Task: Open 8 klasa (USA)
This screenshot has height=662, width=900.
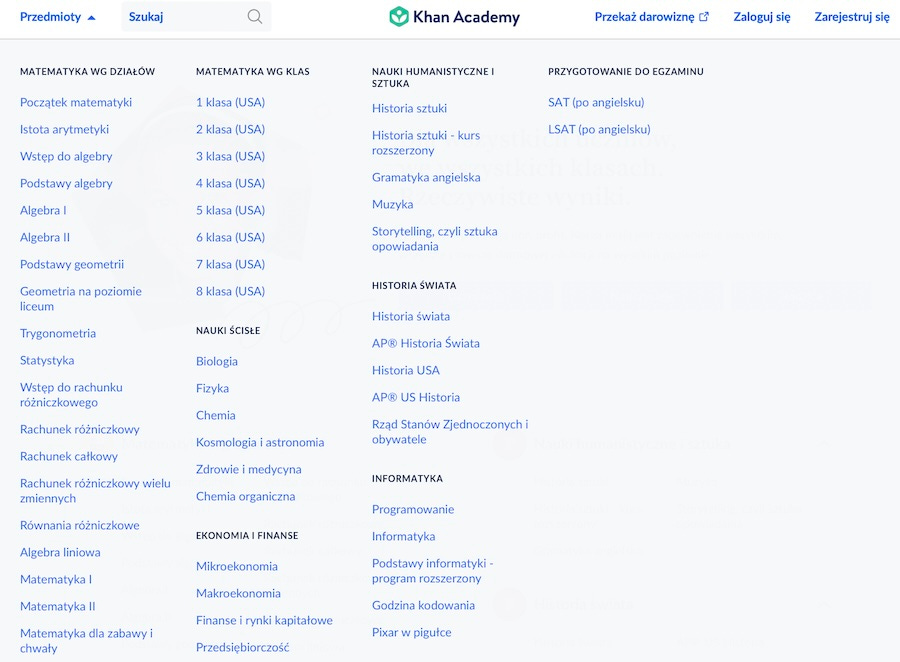Action: [x=230, y=291]
